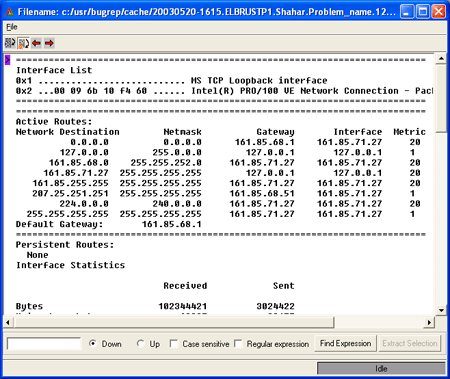The image size is (450, 379).
Task: Click 'None' under Persistent Routes
Action: point(38,255)
